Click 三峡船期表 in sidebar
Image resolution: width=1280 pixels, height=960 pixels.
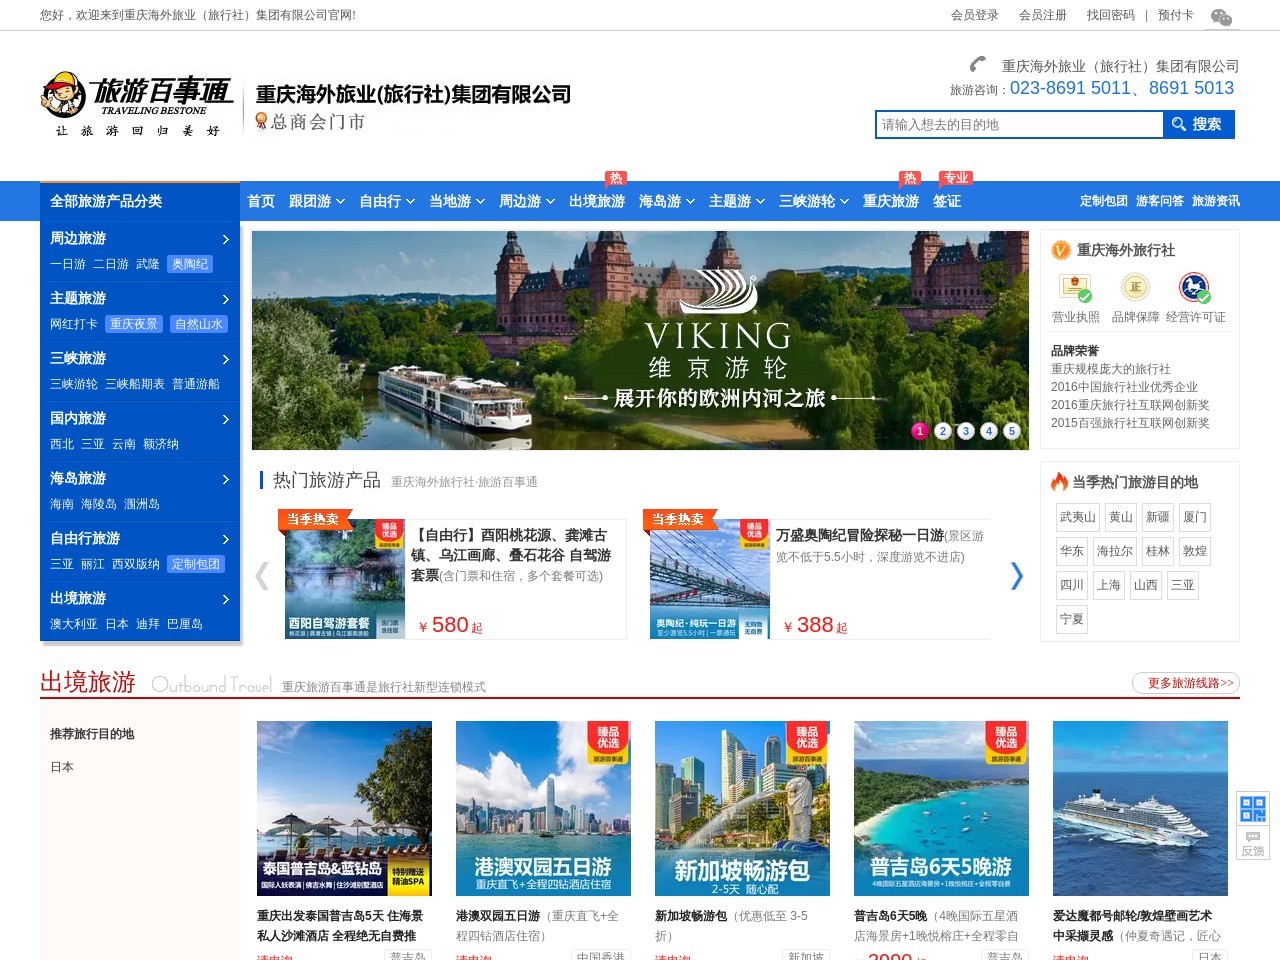(135, 384)
